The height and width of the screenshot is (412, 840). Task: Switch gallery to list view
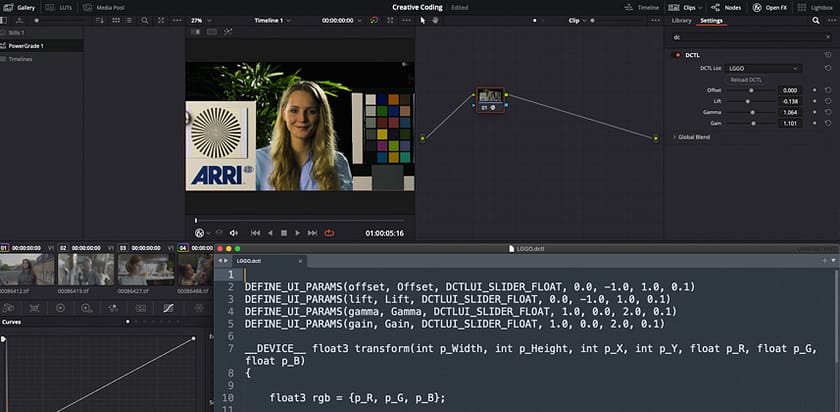pos(129,20)
